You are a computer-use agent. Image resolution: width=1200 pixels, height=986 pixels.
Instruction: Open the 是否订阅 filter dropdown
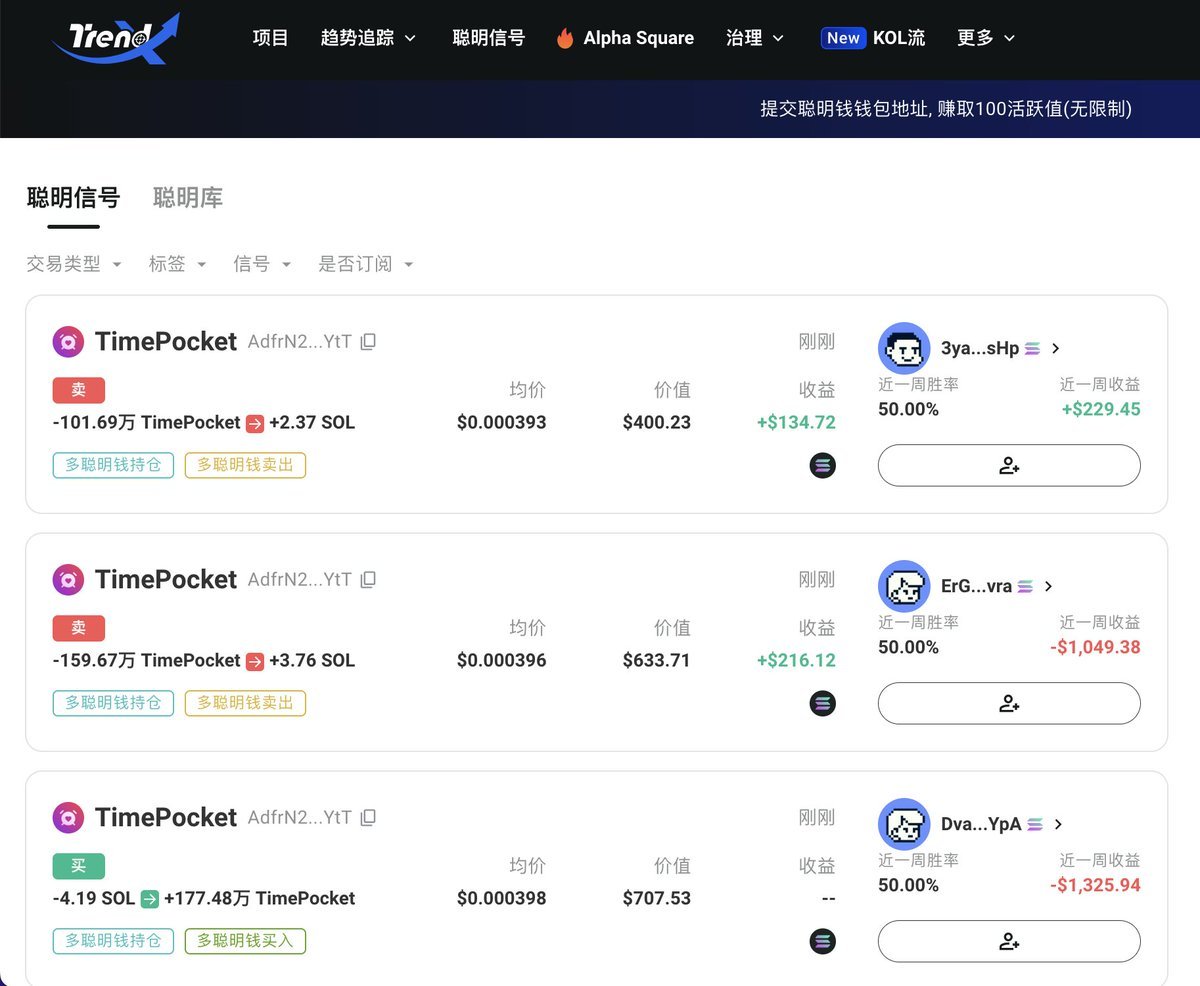click(x=366, y=264)
